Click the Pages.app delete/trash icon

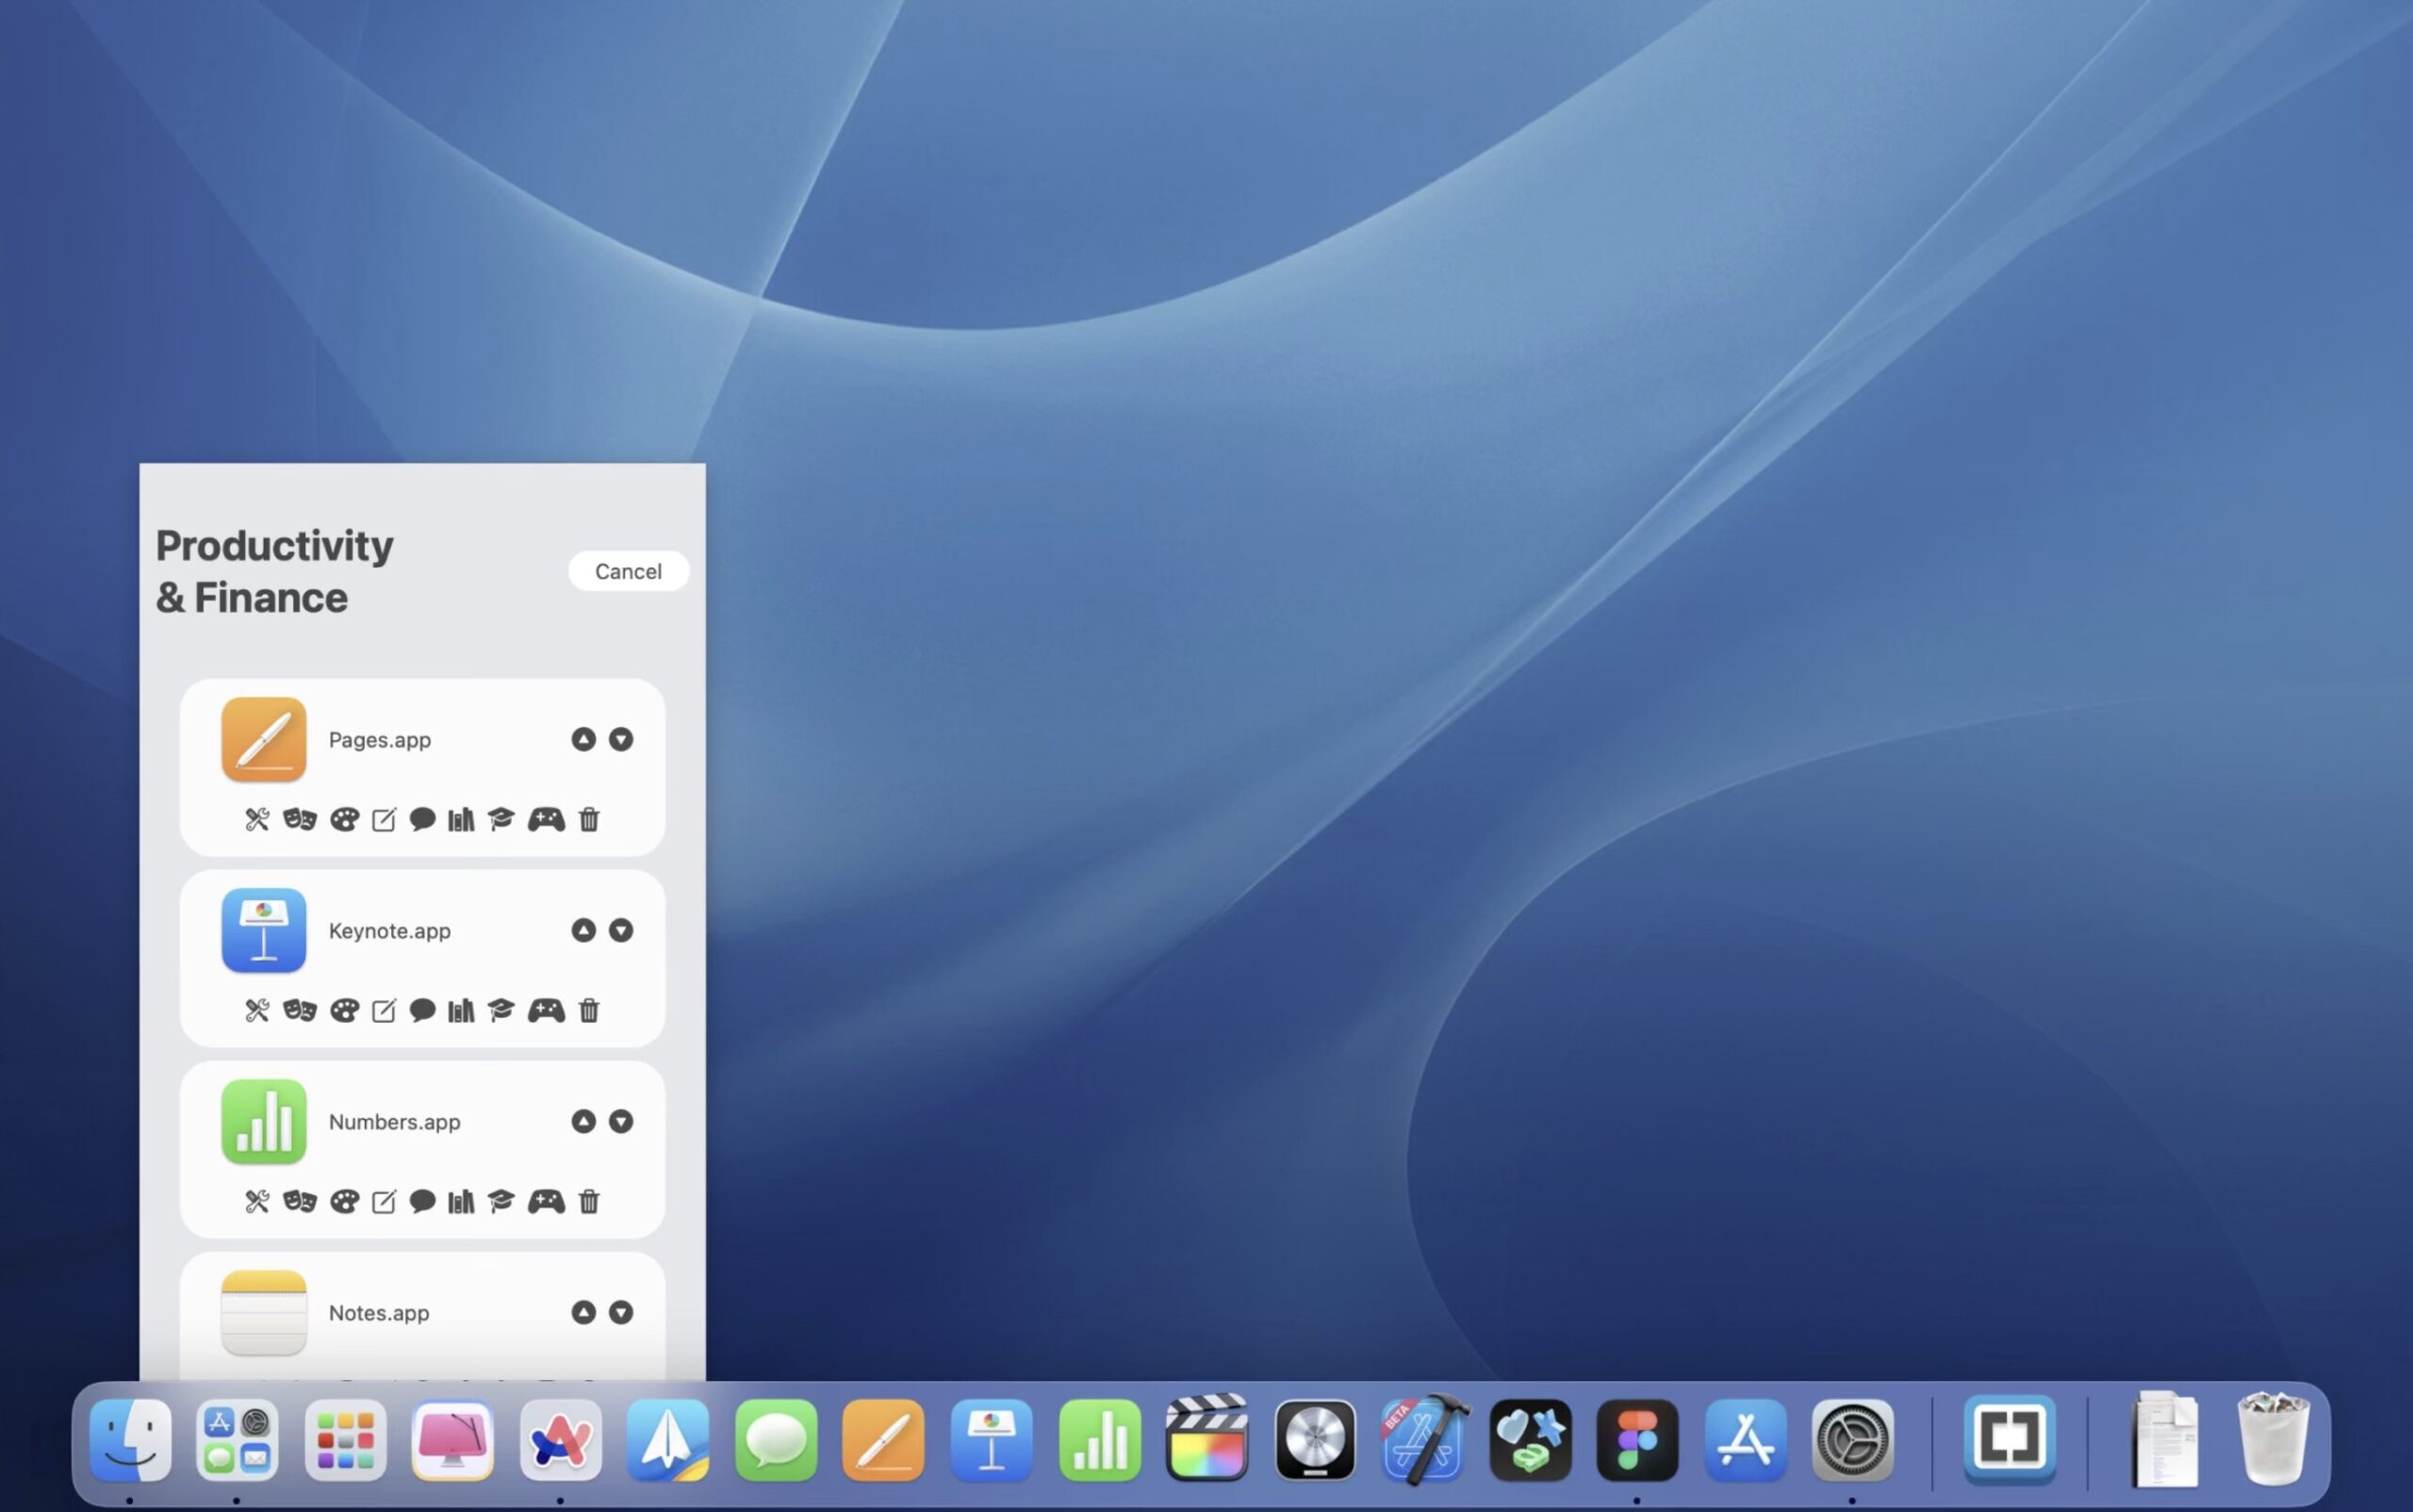586,819
